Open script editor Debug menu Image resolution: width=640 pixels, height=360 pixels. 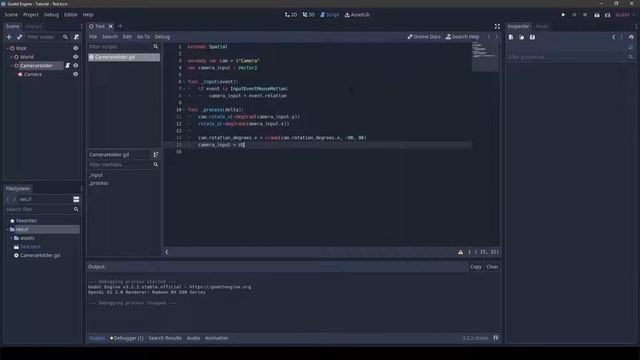tap(162, 37)
